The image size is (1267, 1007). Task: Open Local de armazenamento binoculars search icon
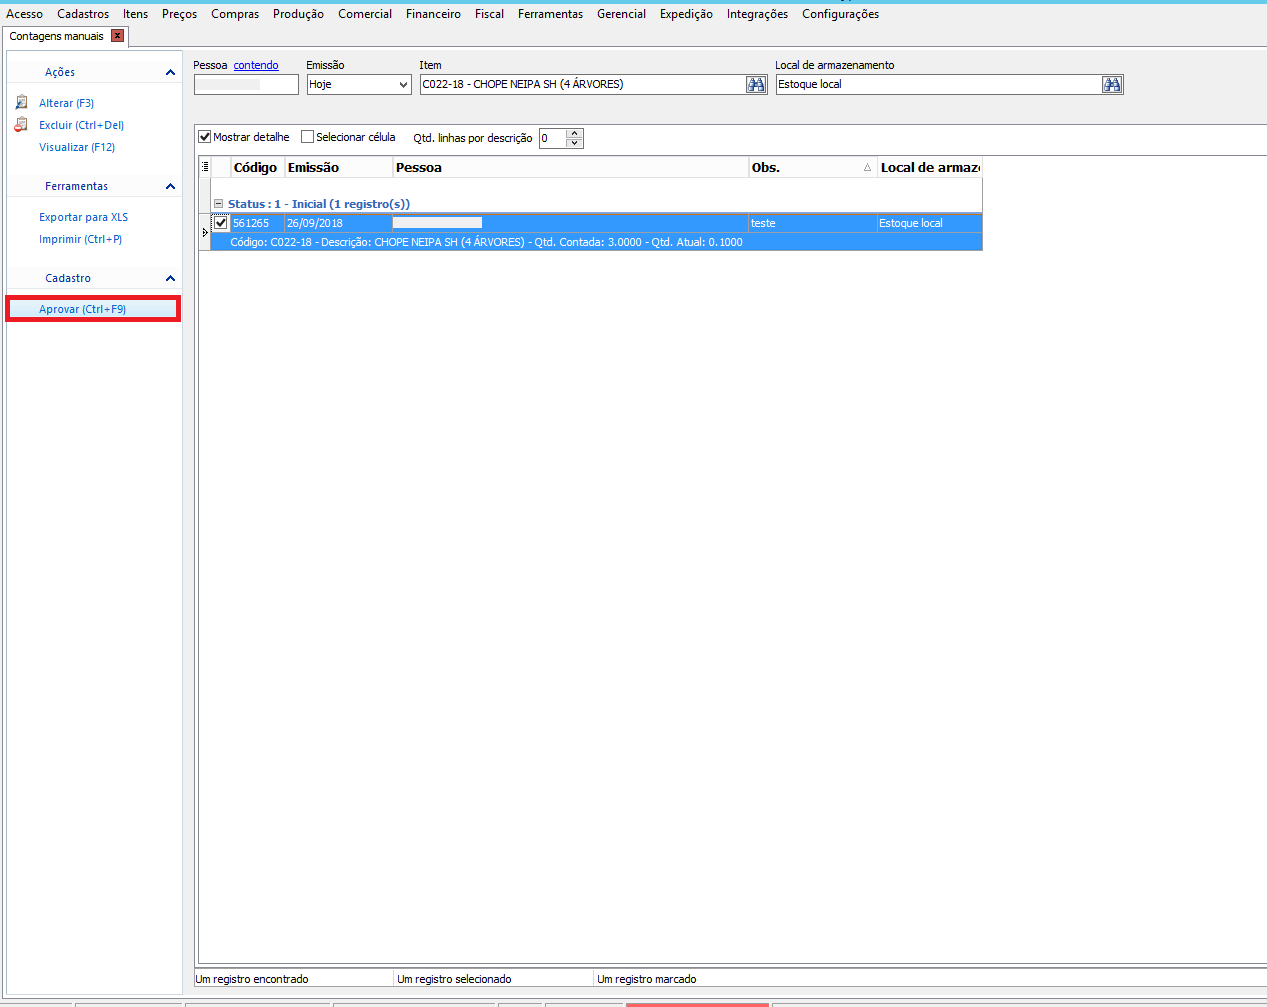point(1112,85)
